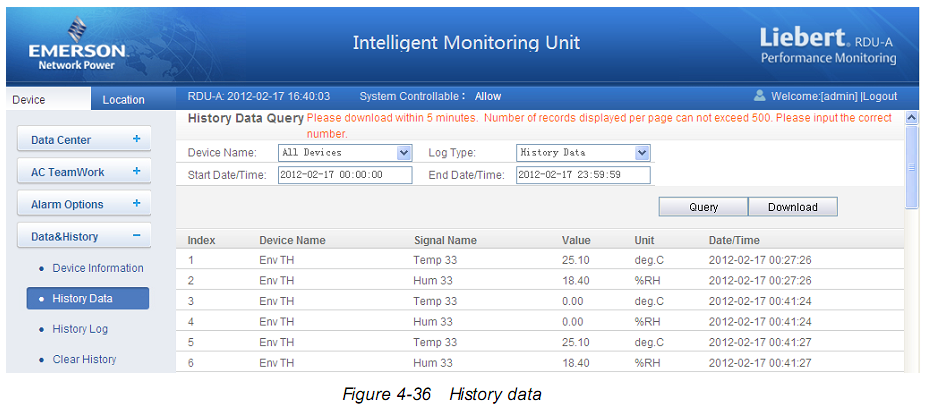The image size is (926, 411).
Task: Click the user profile icon beside Welcome
Action: click(759, 96)
